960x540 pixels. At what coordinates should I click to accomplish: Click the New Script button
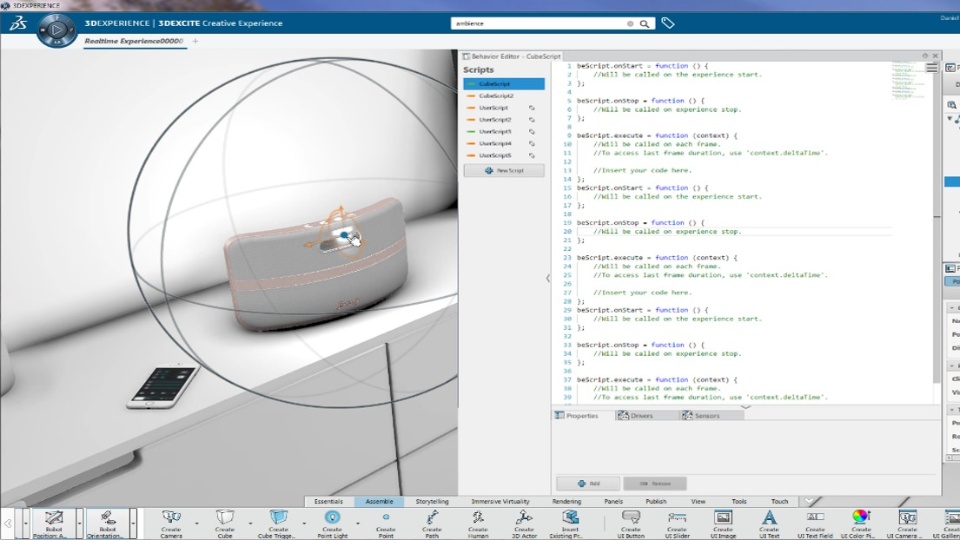(x=505, y=171)
